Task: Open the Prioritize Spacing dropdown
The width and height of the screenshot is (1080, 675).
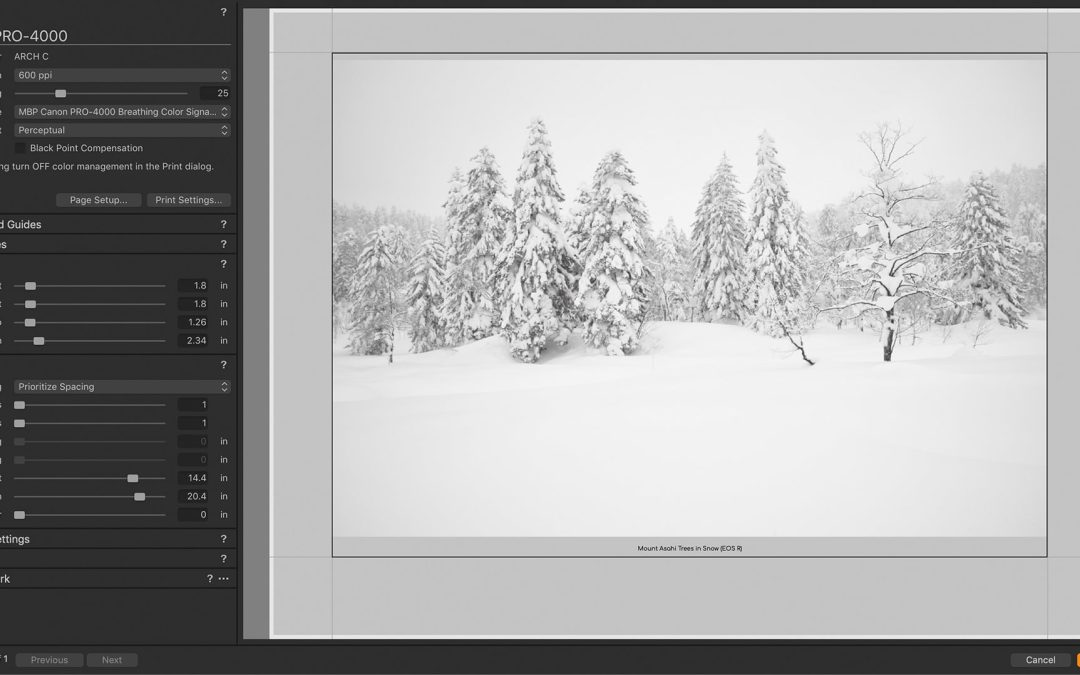Action: tap(122, 387)
